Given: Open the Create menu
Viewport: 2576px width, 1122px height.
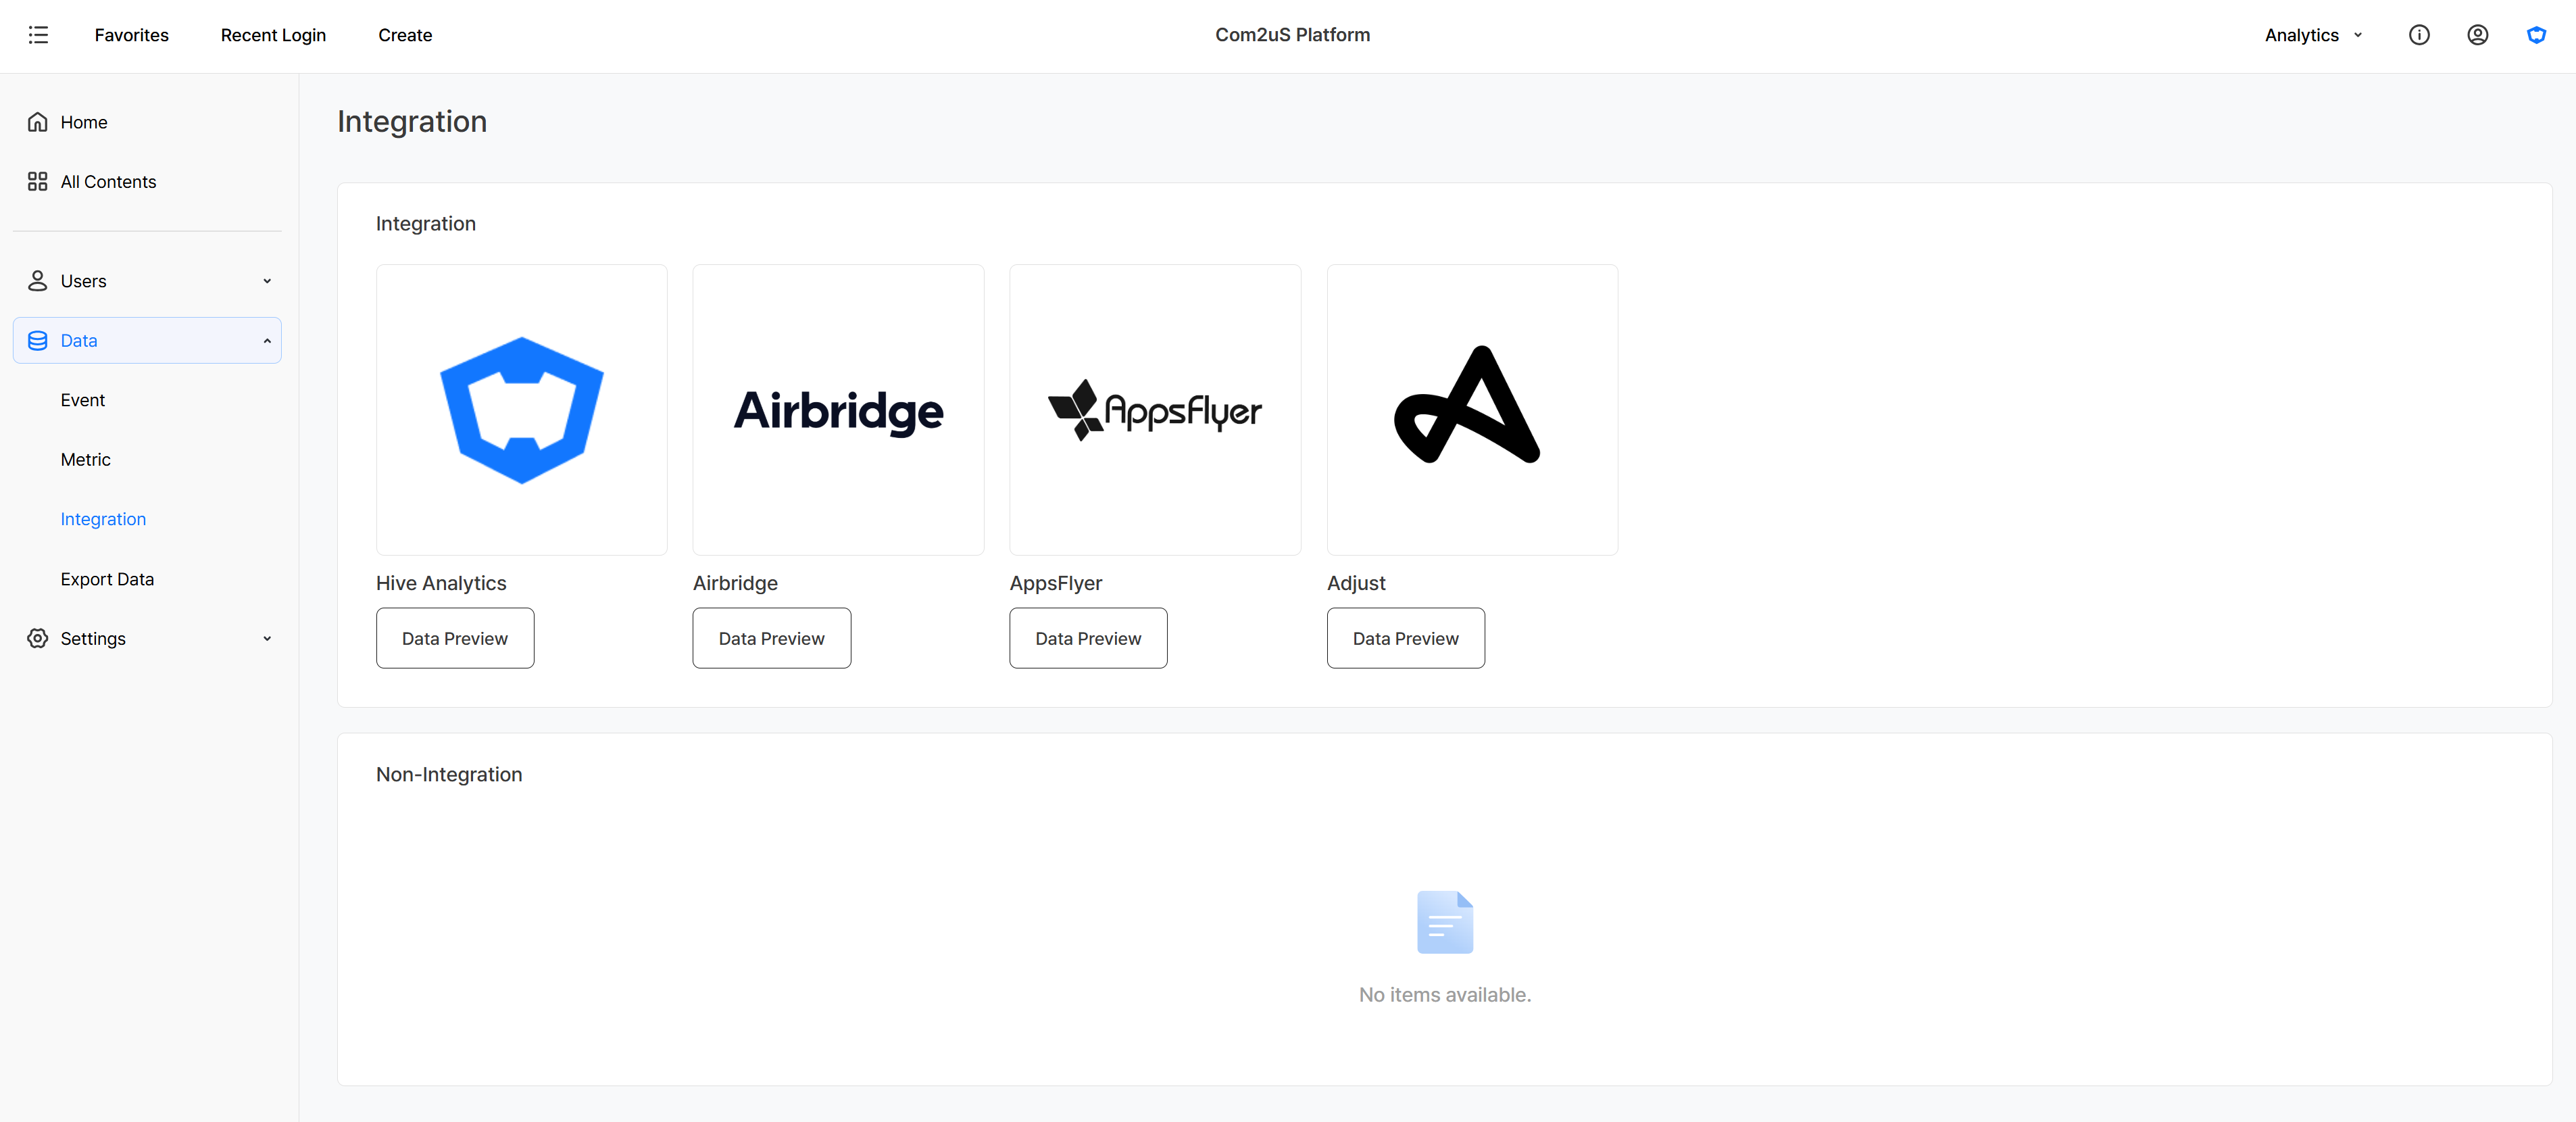Looking at the screenshot, I should click(x=405, y=35).
